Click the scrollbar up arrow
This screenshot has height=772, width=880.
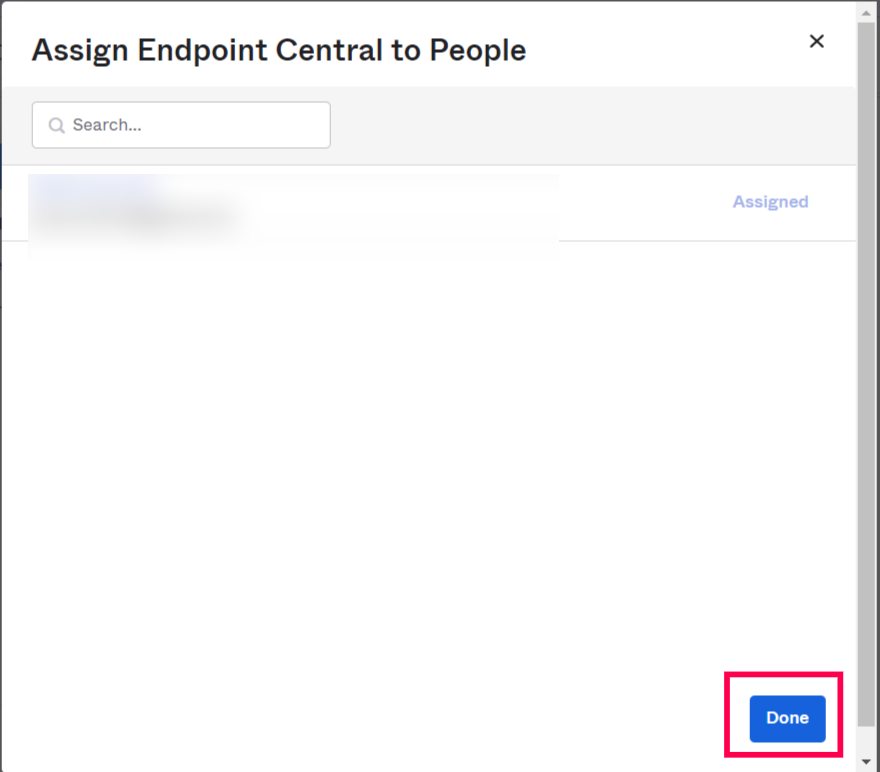click(867, 12)
